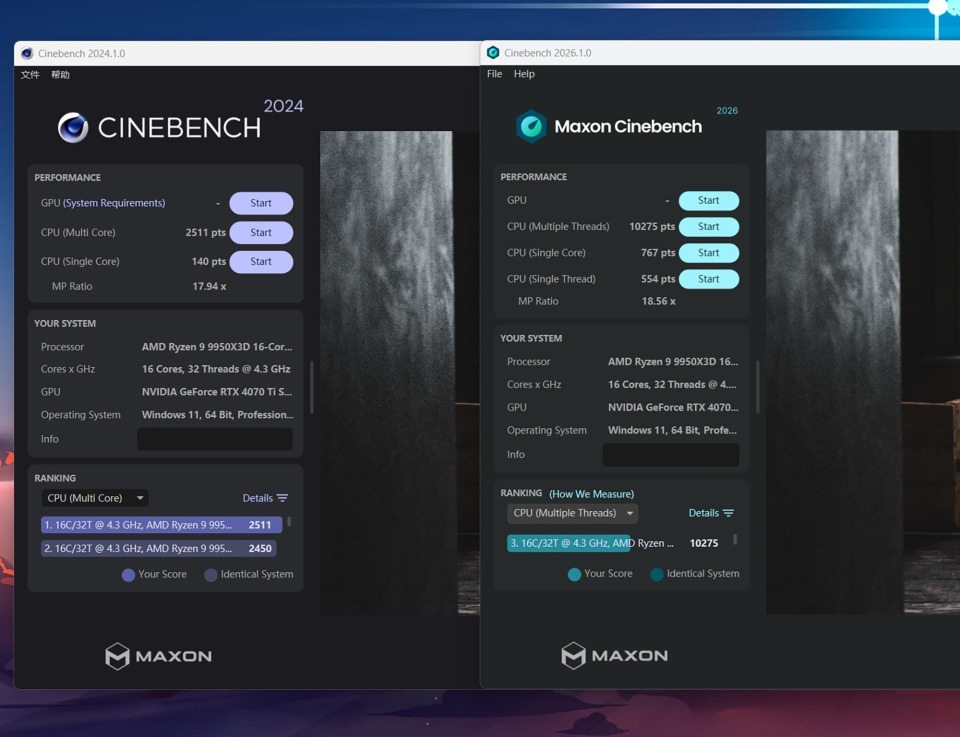Click the 18.56 x MP Ratio value
Screen dimensions: 960x737
659,301
